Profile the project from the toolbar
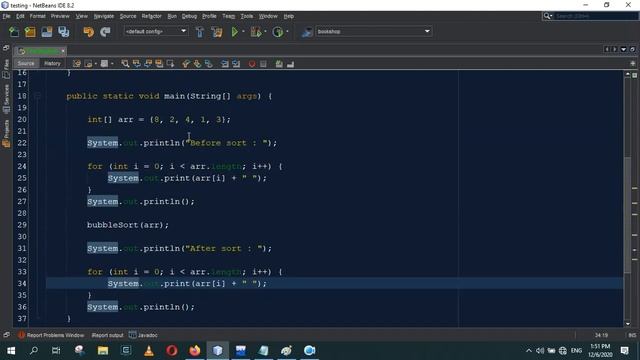The height and width of the screenshot is (360, 640). [278, 31]
